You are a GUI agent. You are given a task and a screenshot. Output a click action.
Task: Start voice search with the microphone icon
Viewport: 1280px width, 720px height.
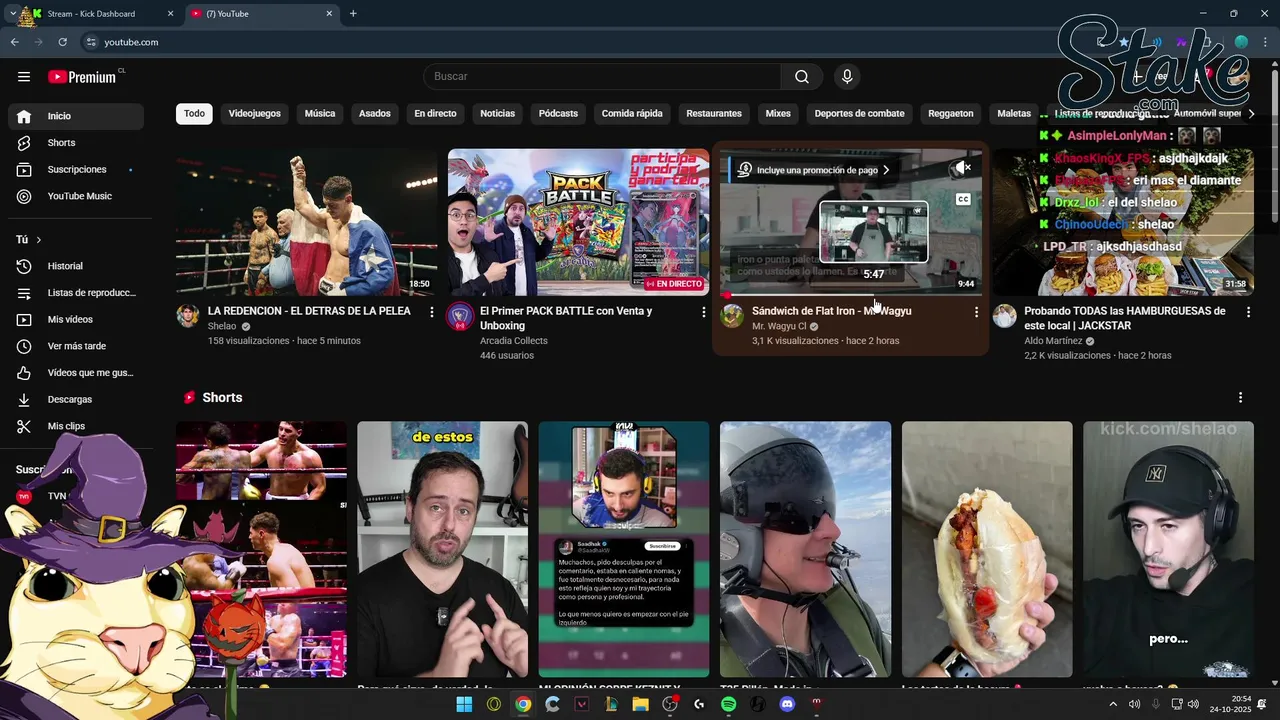847,77
